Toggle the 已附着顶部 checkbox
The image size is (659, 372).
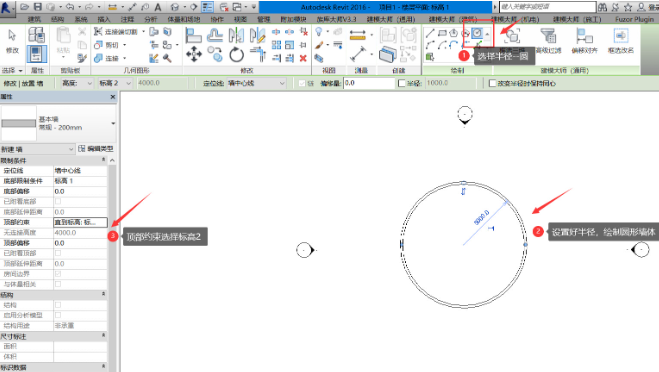click(x=58, y=253)
